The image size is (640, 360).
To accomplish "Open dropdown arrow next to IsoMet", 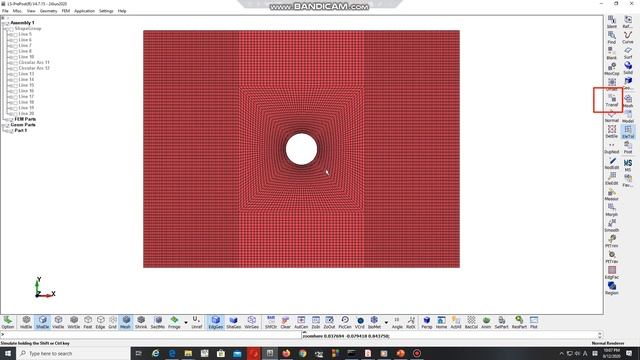I will (386, 322).
